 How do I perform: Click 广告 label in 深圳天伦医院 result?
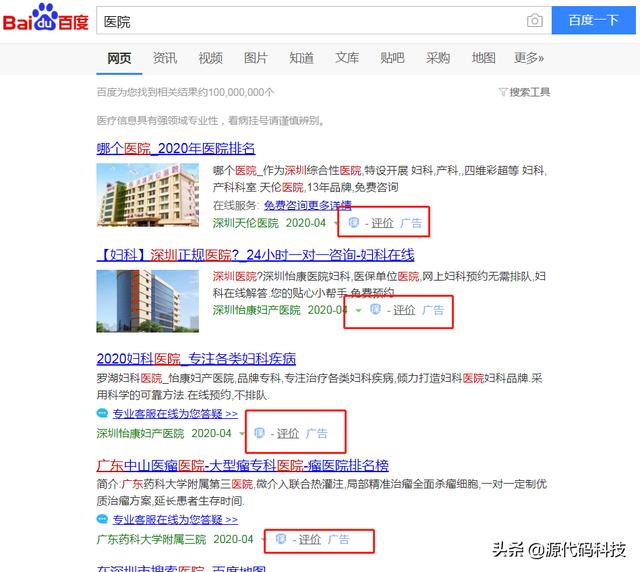click(411, 223)
